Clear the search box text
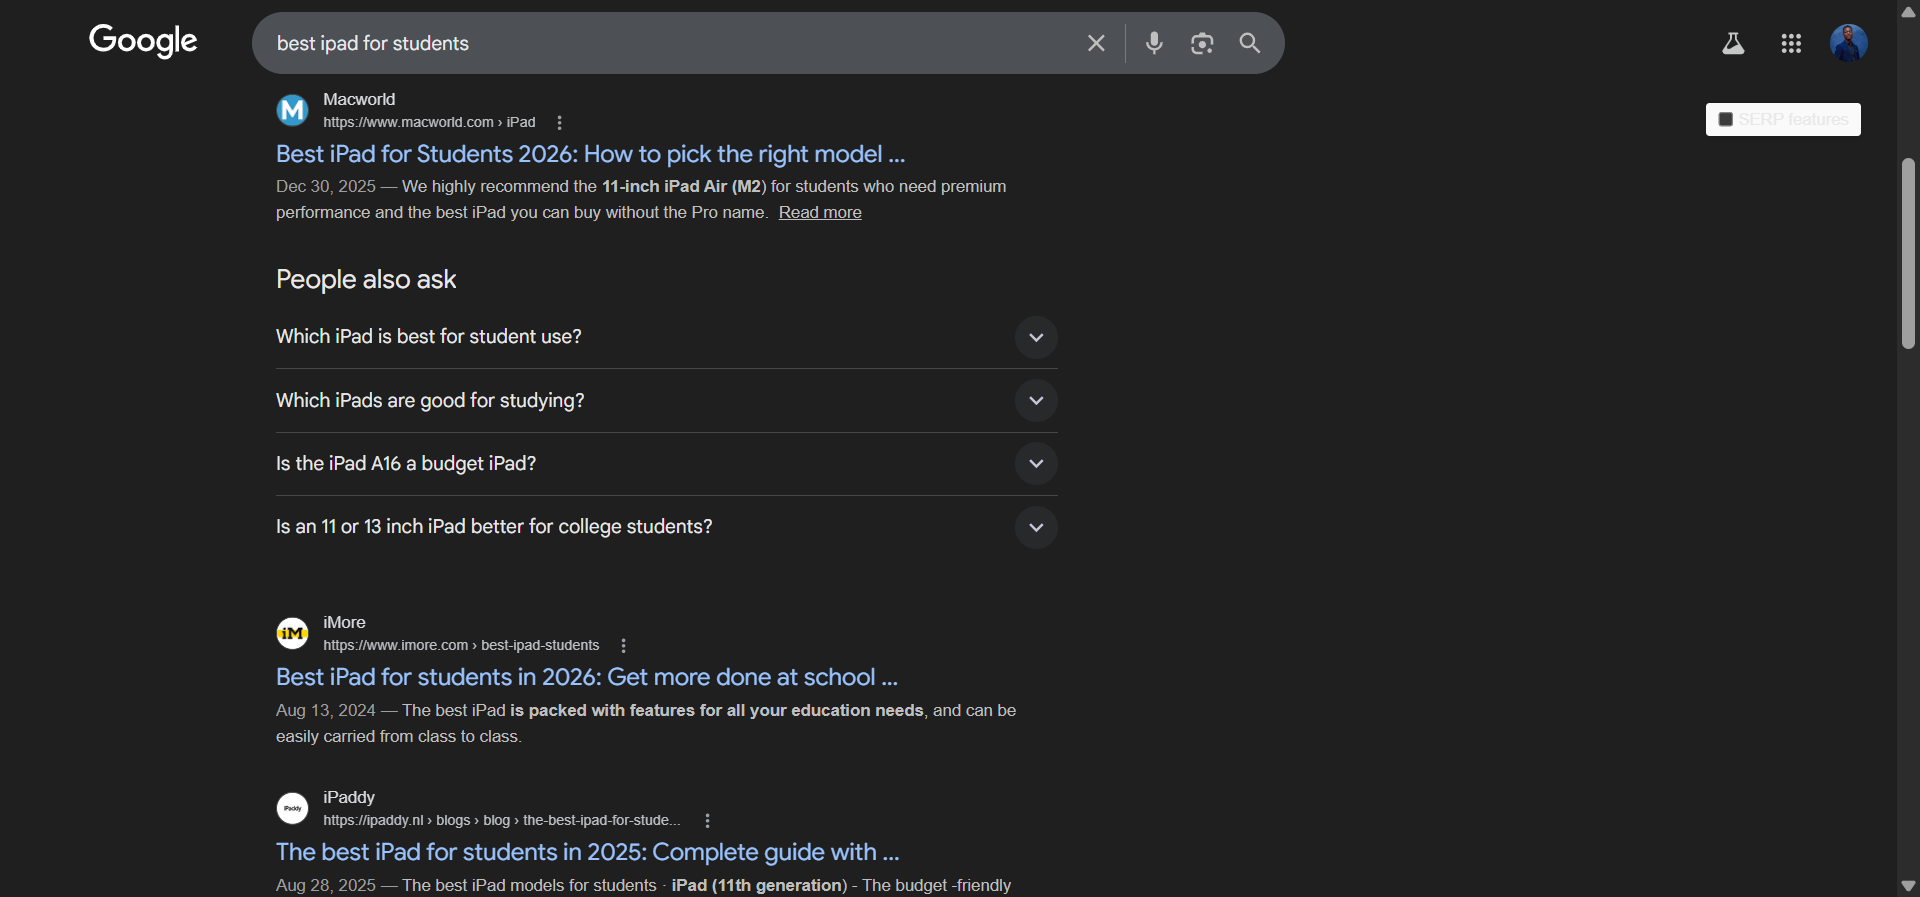The image size is (1920, 897). coord(1096,43)
